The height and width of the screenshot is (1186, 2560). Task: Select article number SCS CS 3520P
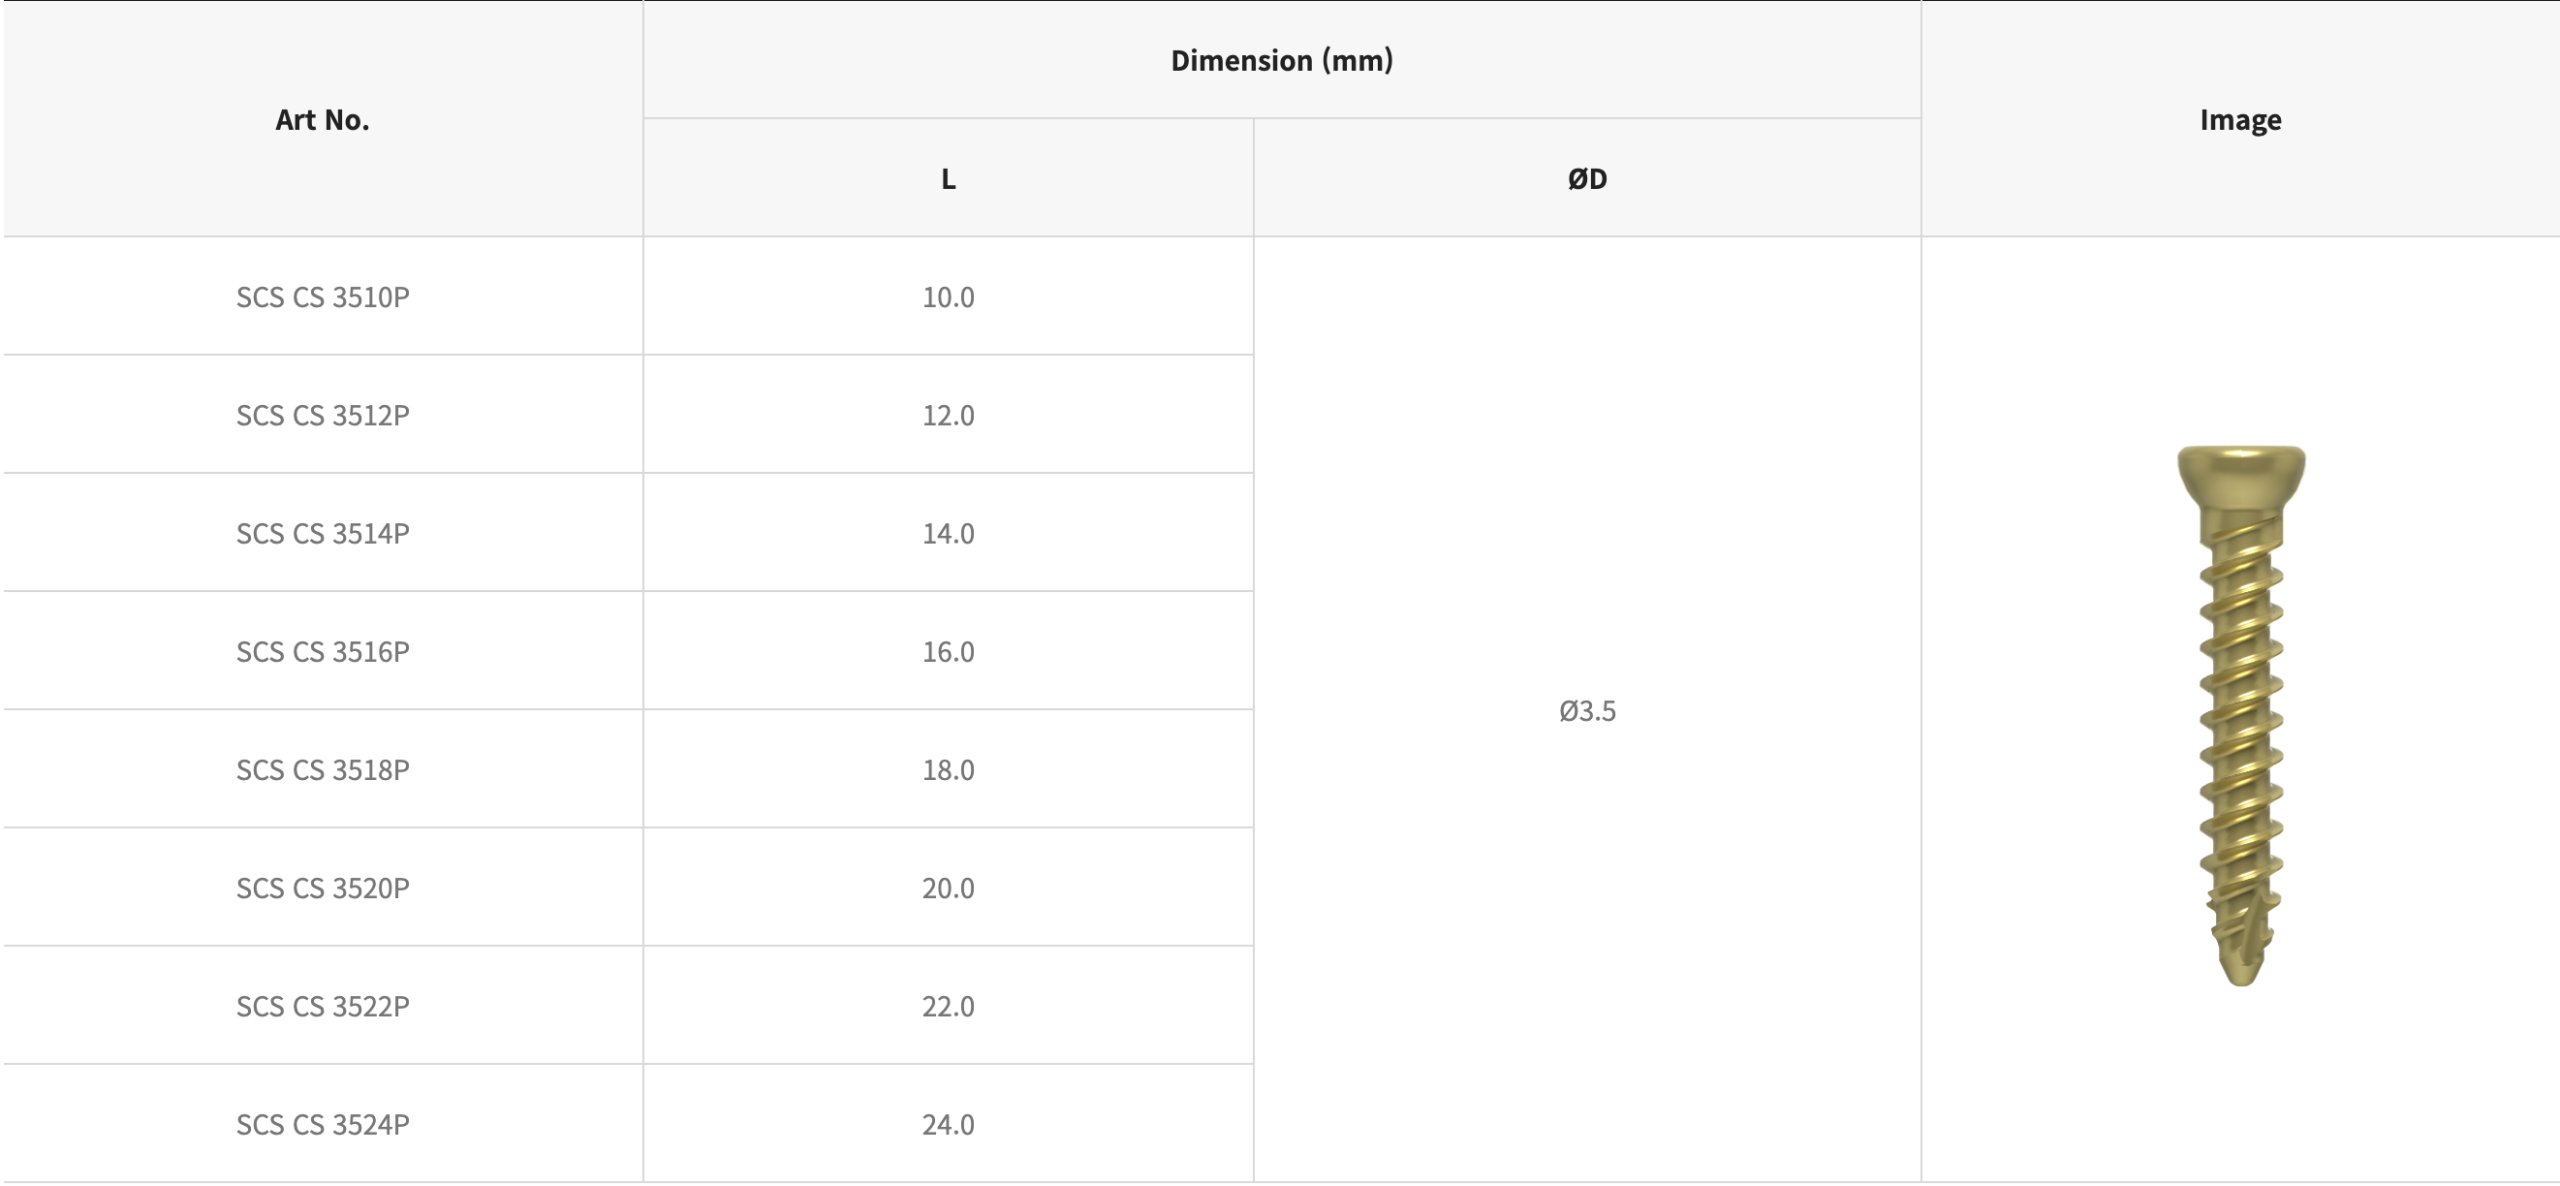tap(322, 887)
